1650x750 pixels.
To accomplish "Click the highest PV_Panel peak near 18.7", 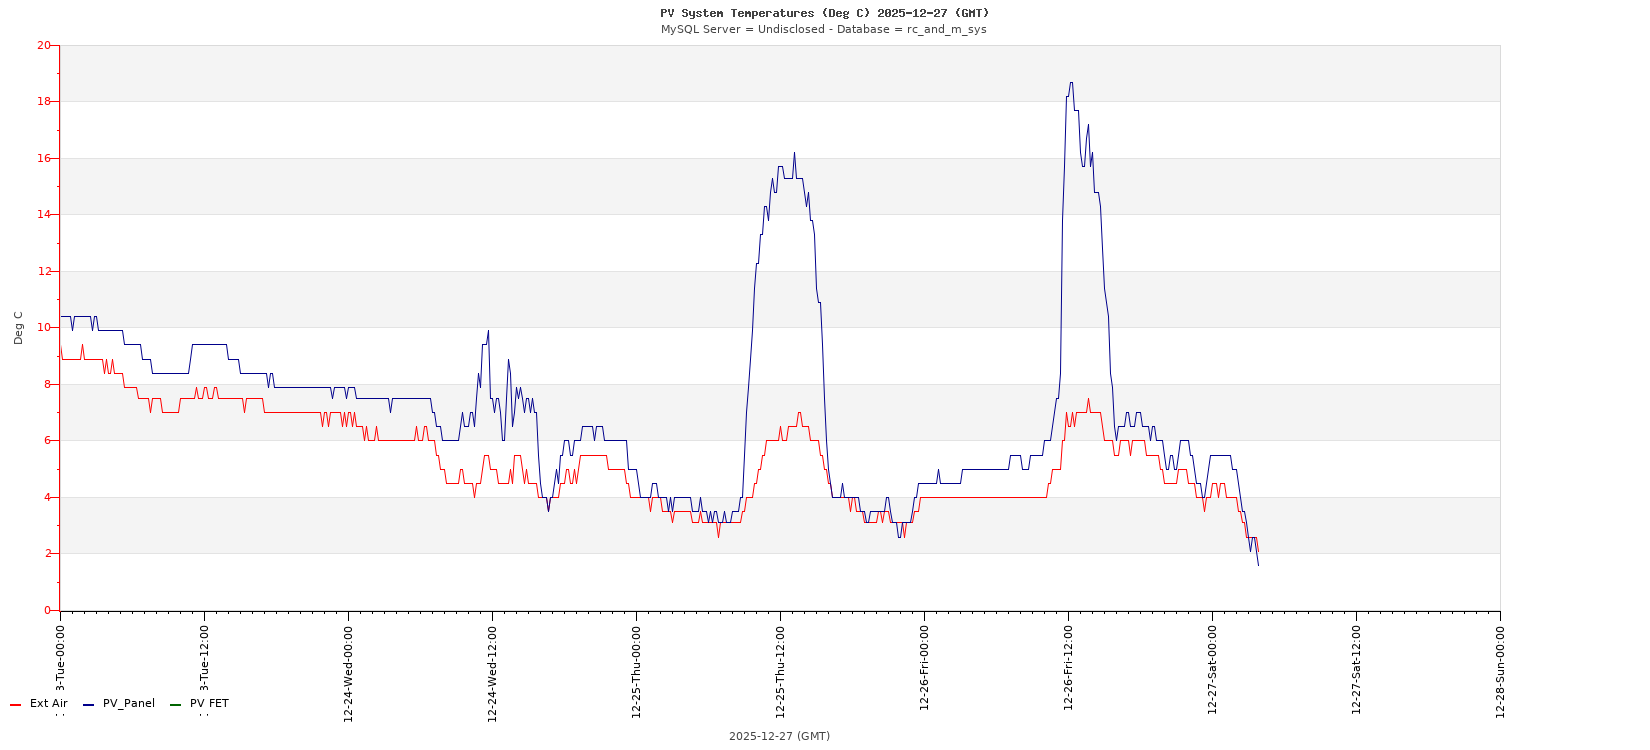I will coord(1071,83).
